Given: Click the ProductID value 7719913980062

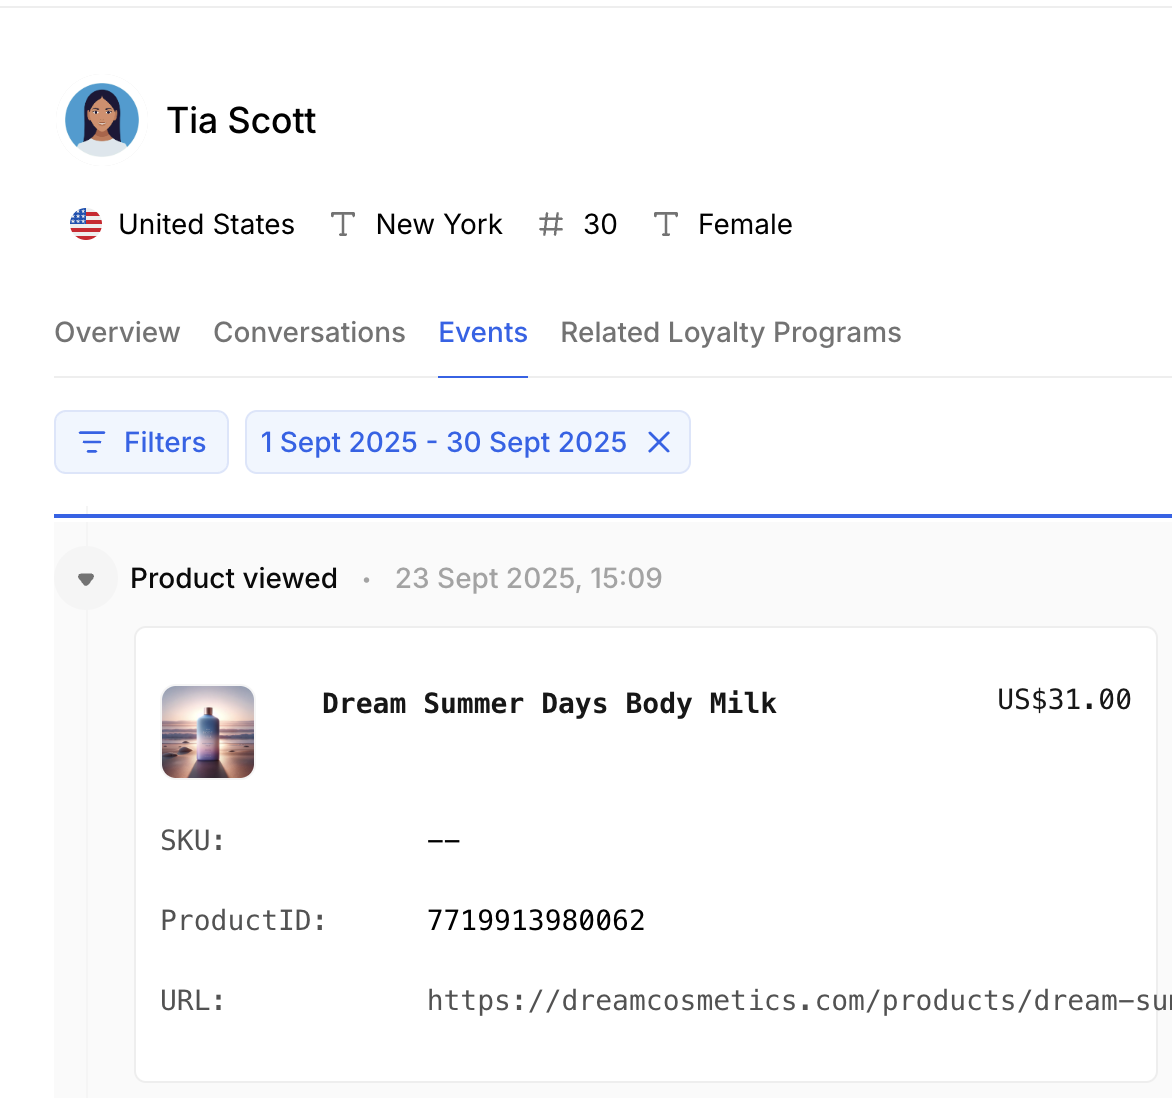Looking at the screenshot, I should [x=536, y=920].
